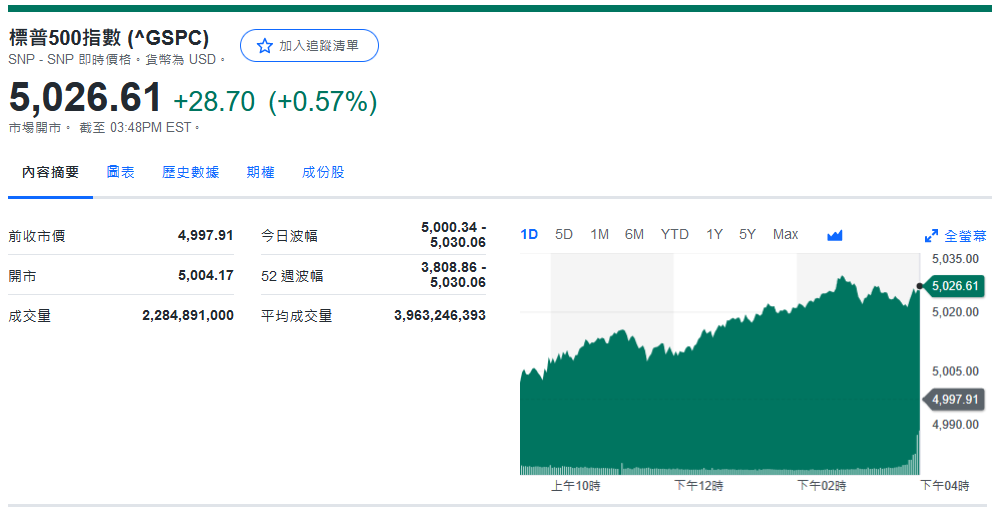Add S&P 500 to watchlist (加入追蹤清單)
This screenshot has width=992, height=515.
(x=309, y=46)
